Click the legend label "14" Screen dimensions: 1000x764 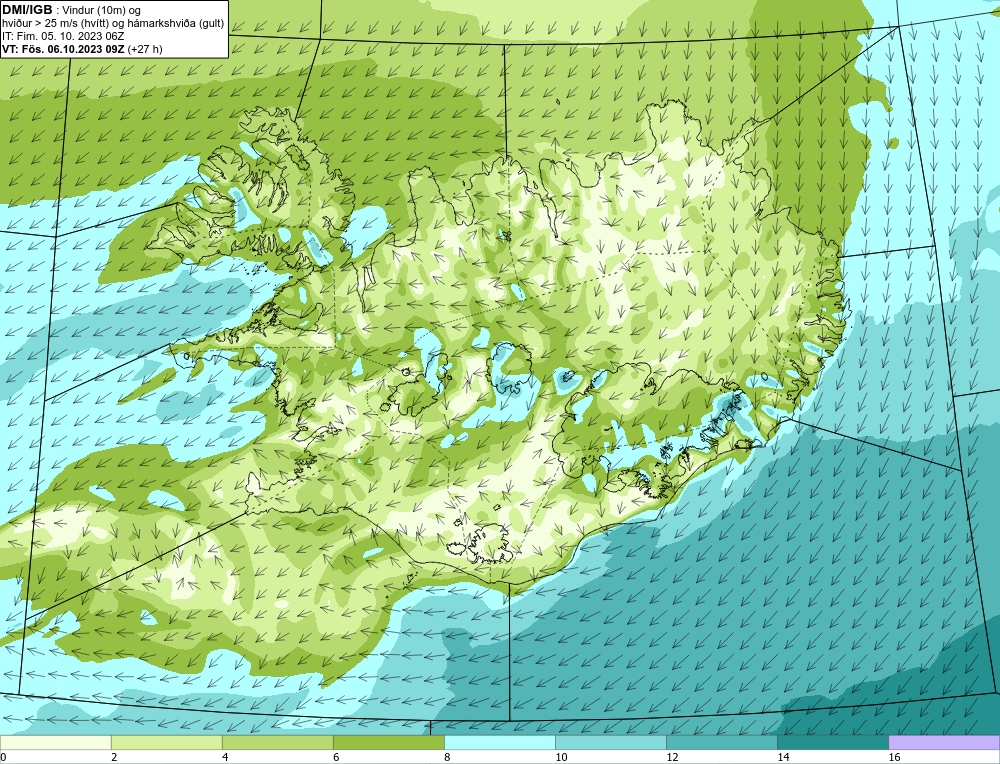(783, 757)
